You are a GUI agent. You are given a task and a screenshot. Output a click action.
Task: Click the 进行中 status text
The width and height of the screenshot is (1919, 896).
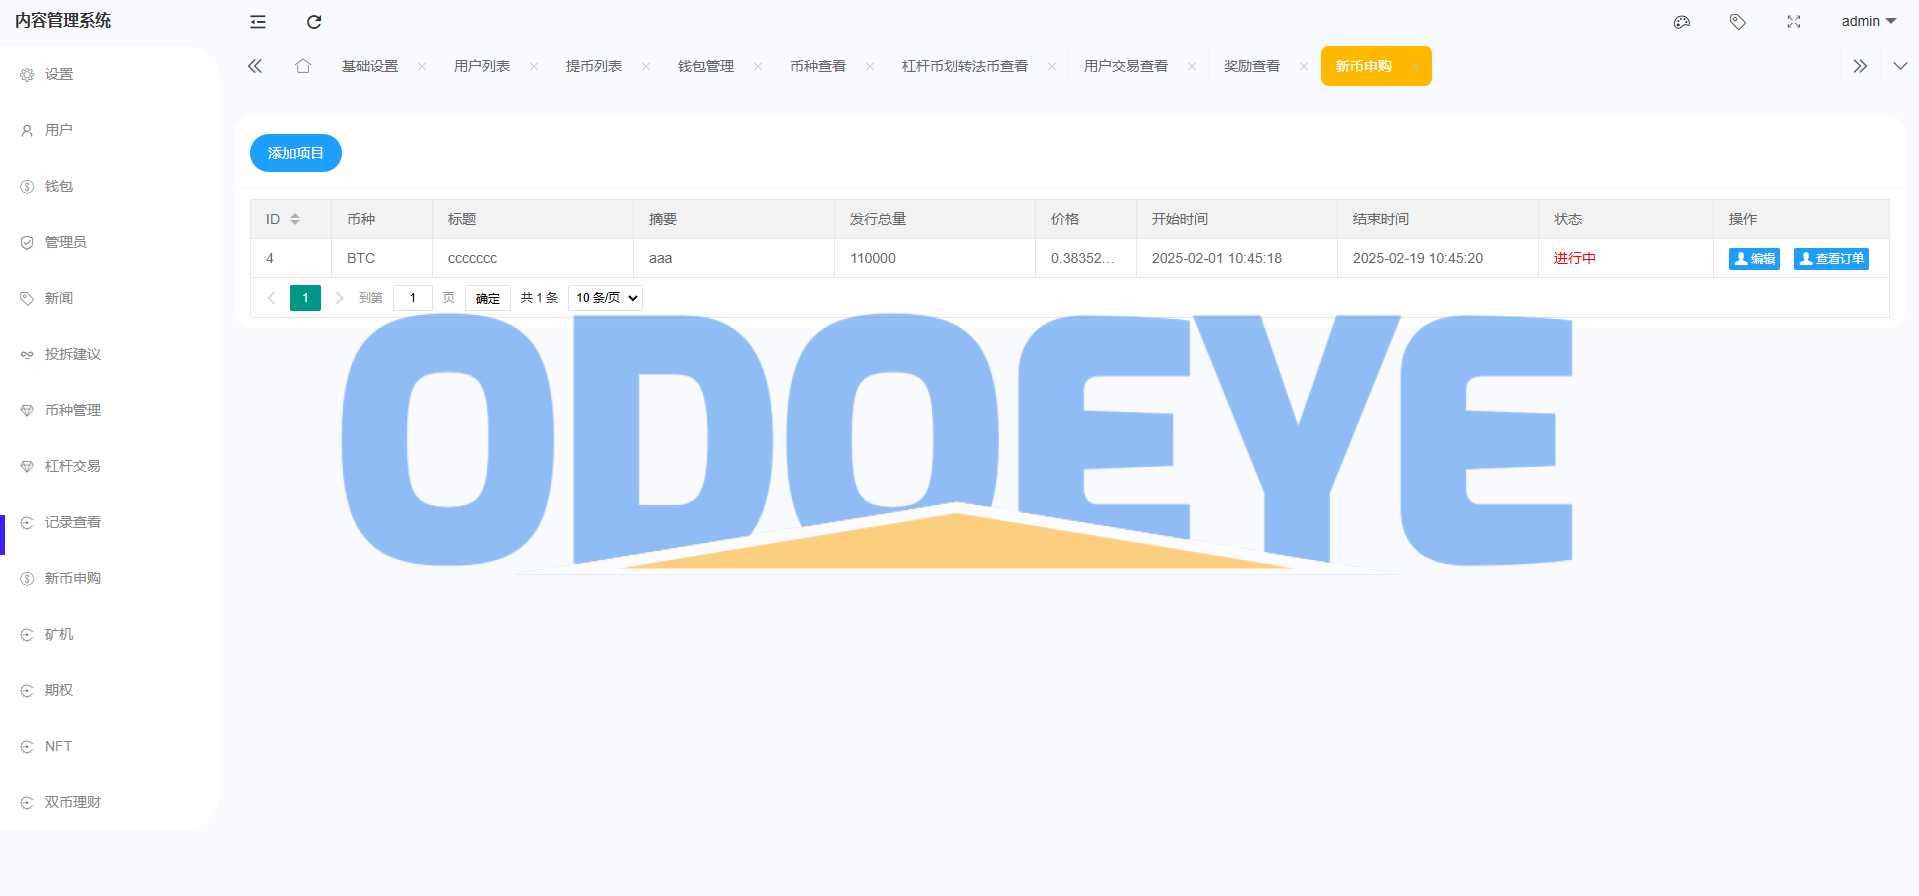(1575, 258)
